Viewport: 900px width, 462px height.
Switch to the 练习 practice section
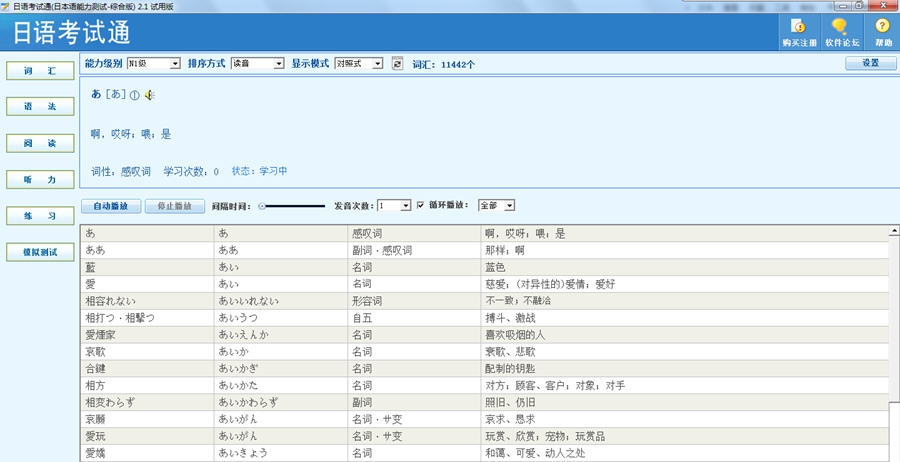pos(40,216)
